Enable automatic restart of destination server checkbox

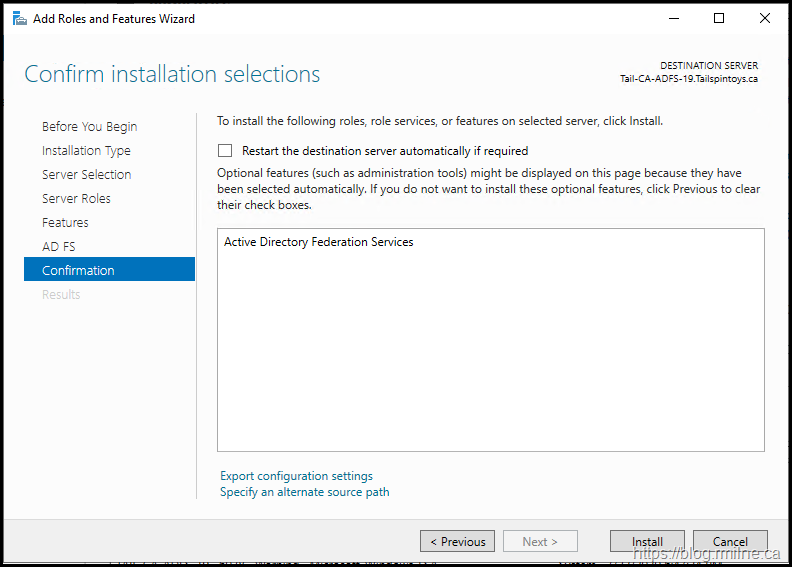point(225,151)
